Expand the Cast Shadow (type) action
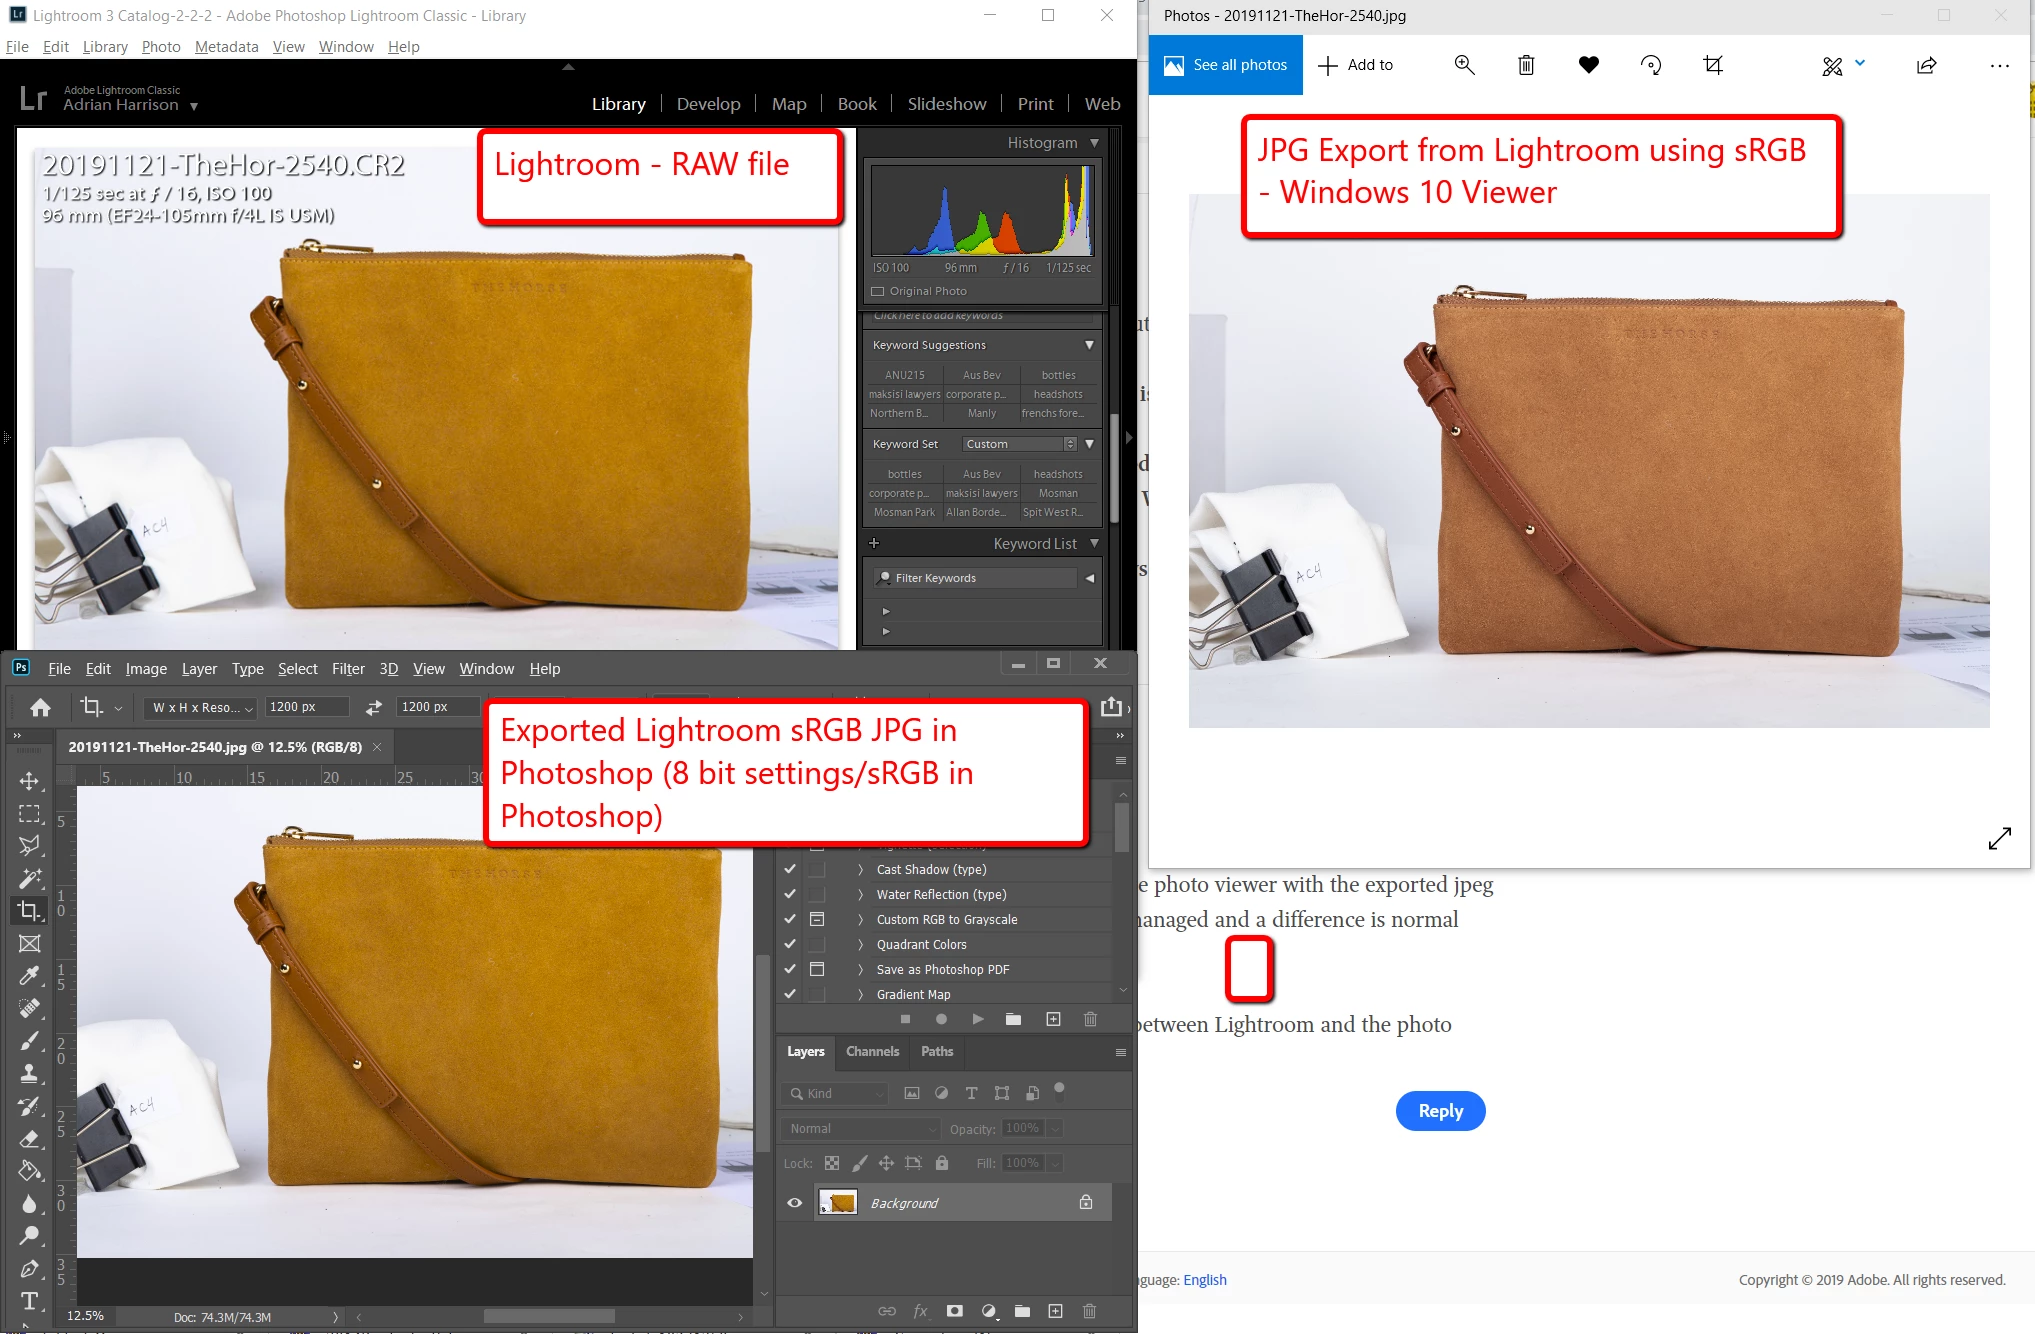The width and height of the screenshot is (2035, 1334). [860, 870]
